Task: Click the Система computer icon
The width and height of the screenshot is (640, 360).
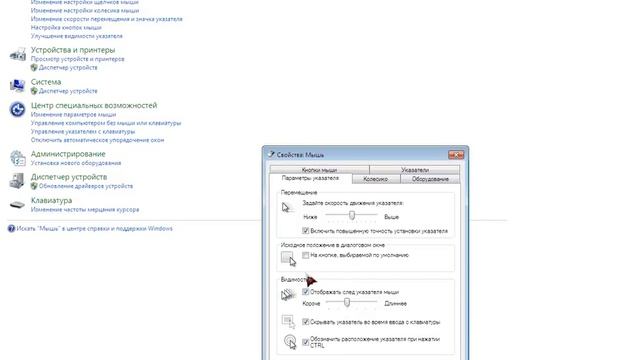Action: [x=18, y=86]
